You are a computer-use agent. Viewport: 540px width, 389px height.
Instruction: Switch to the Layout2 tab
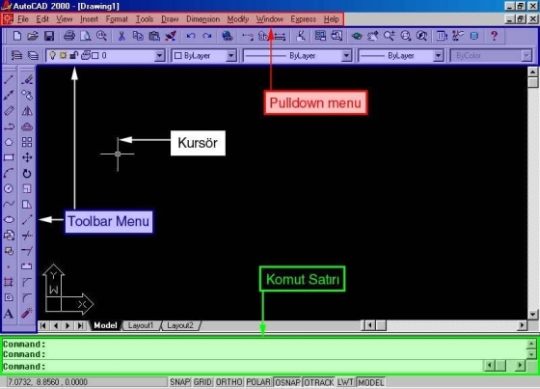coord(180,325)
